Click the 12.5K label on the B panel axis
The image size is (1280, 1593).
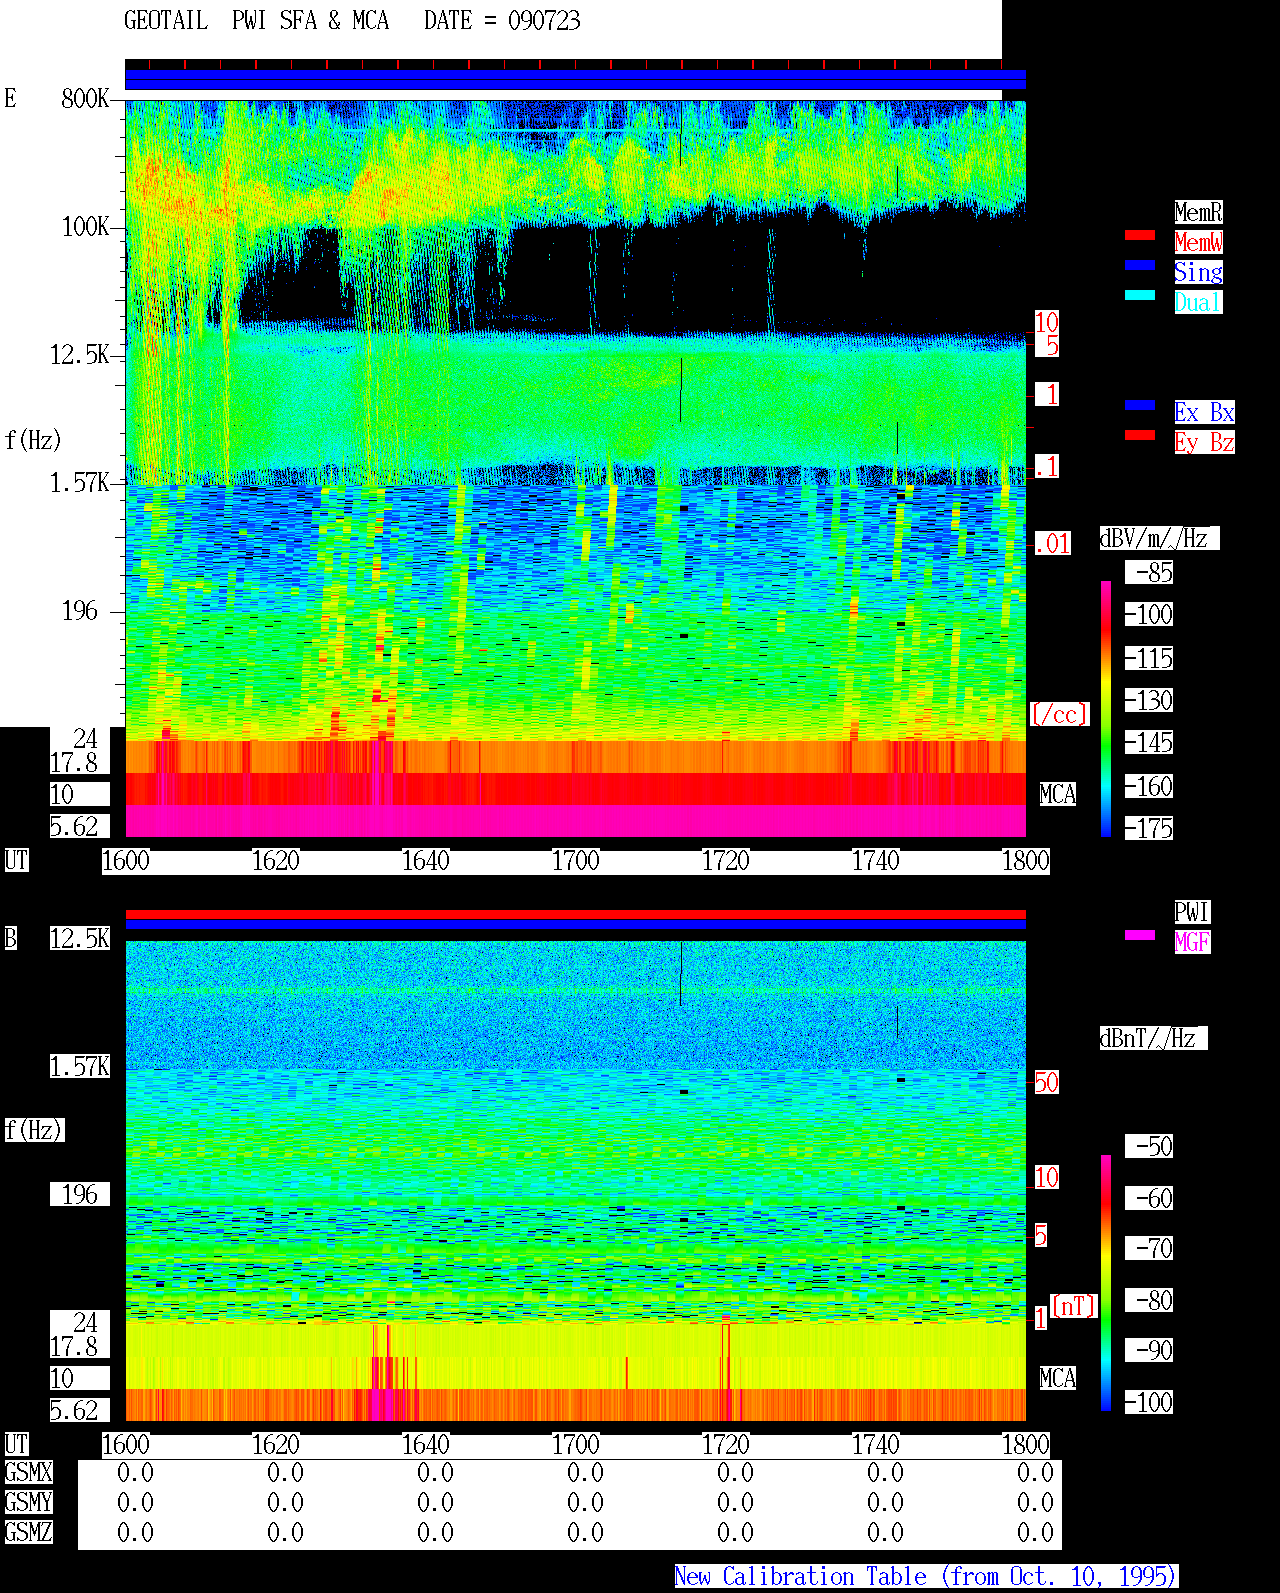[79, 938]
